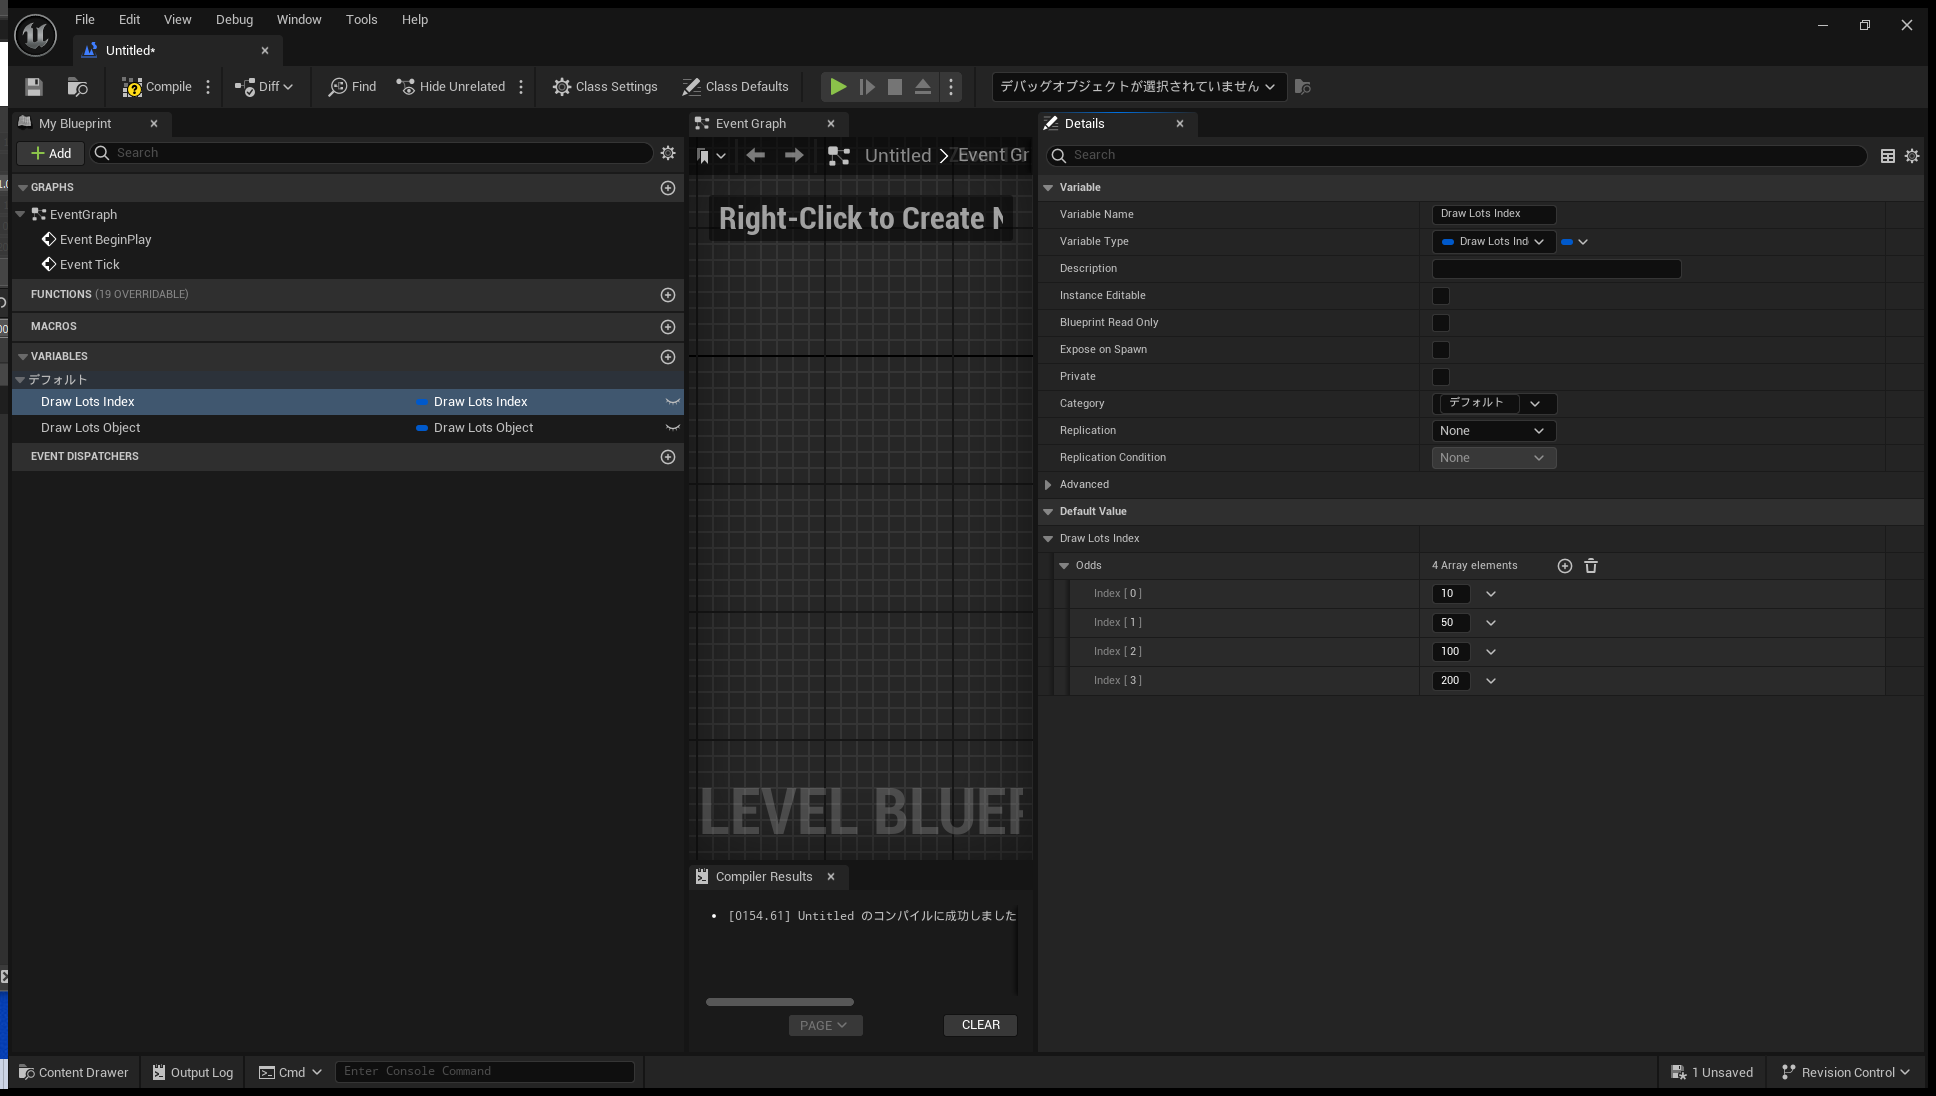Image resolution: width=1936 pixels, height=1096 pixels.
Task: Open My Blueprint settings gear
Action: [x=668, y=154]
